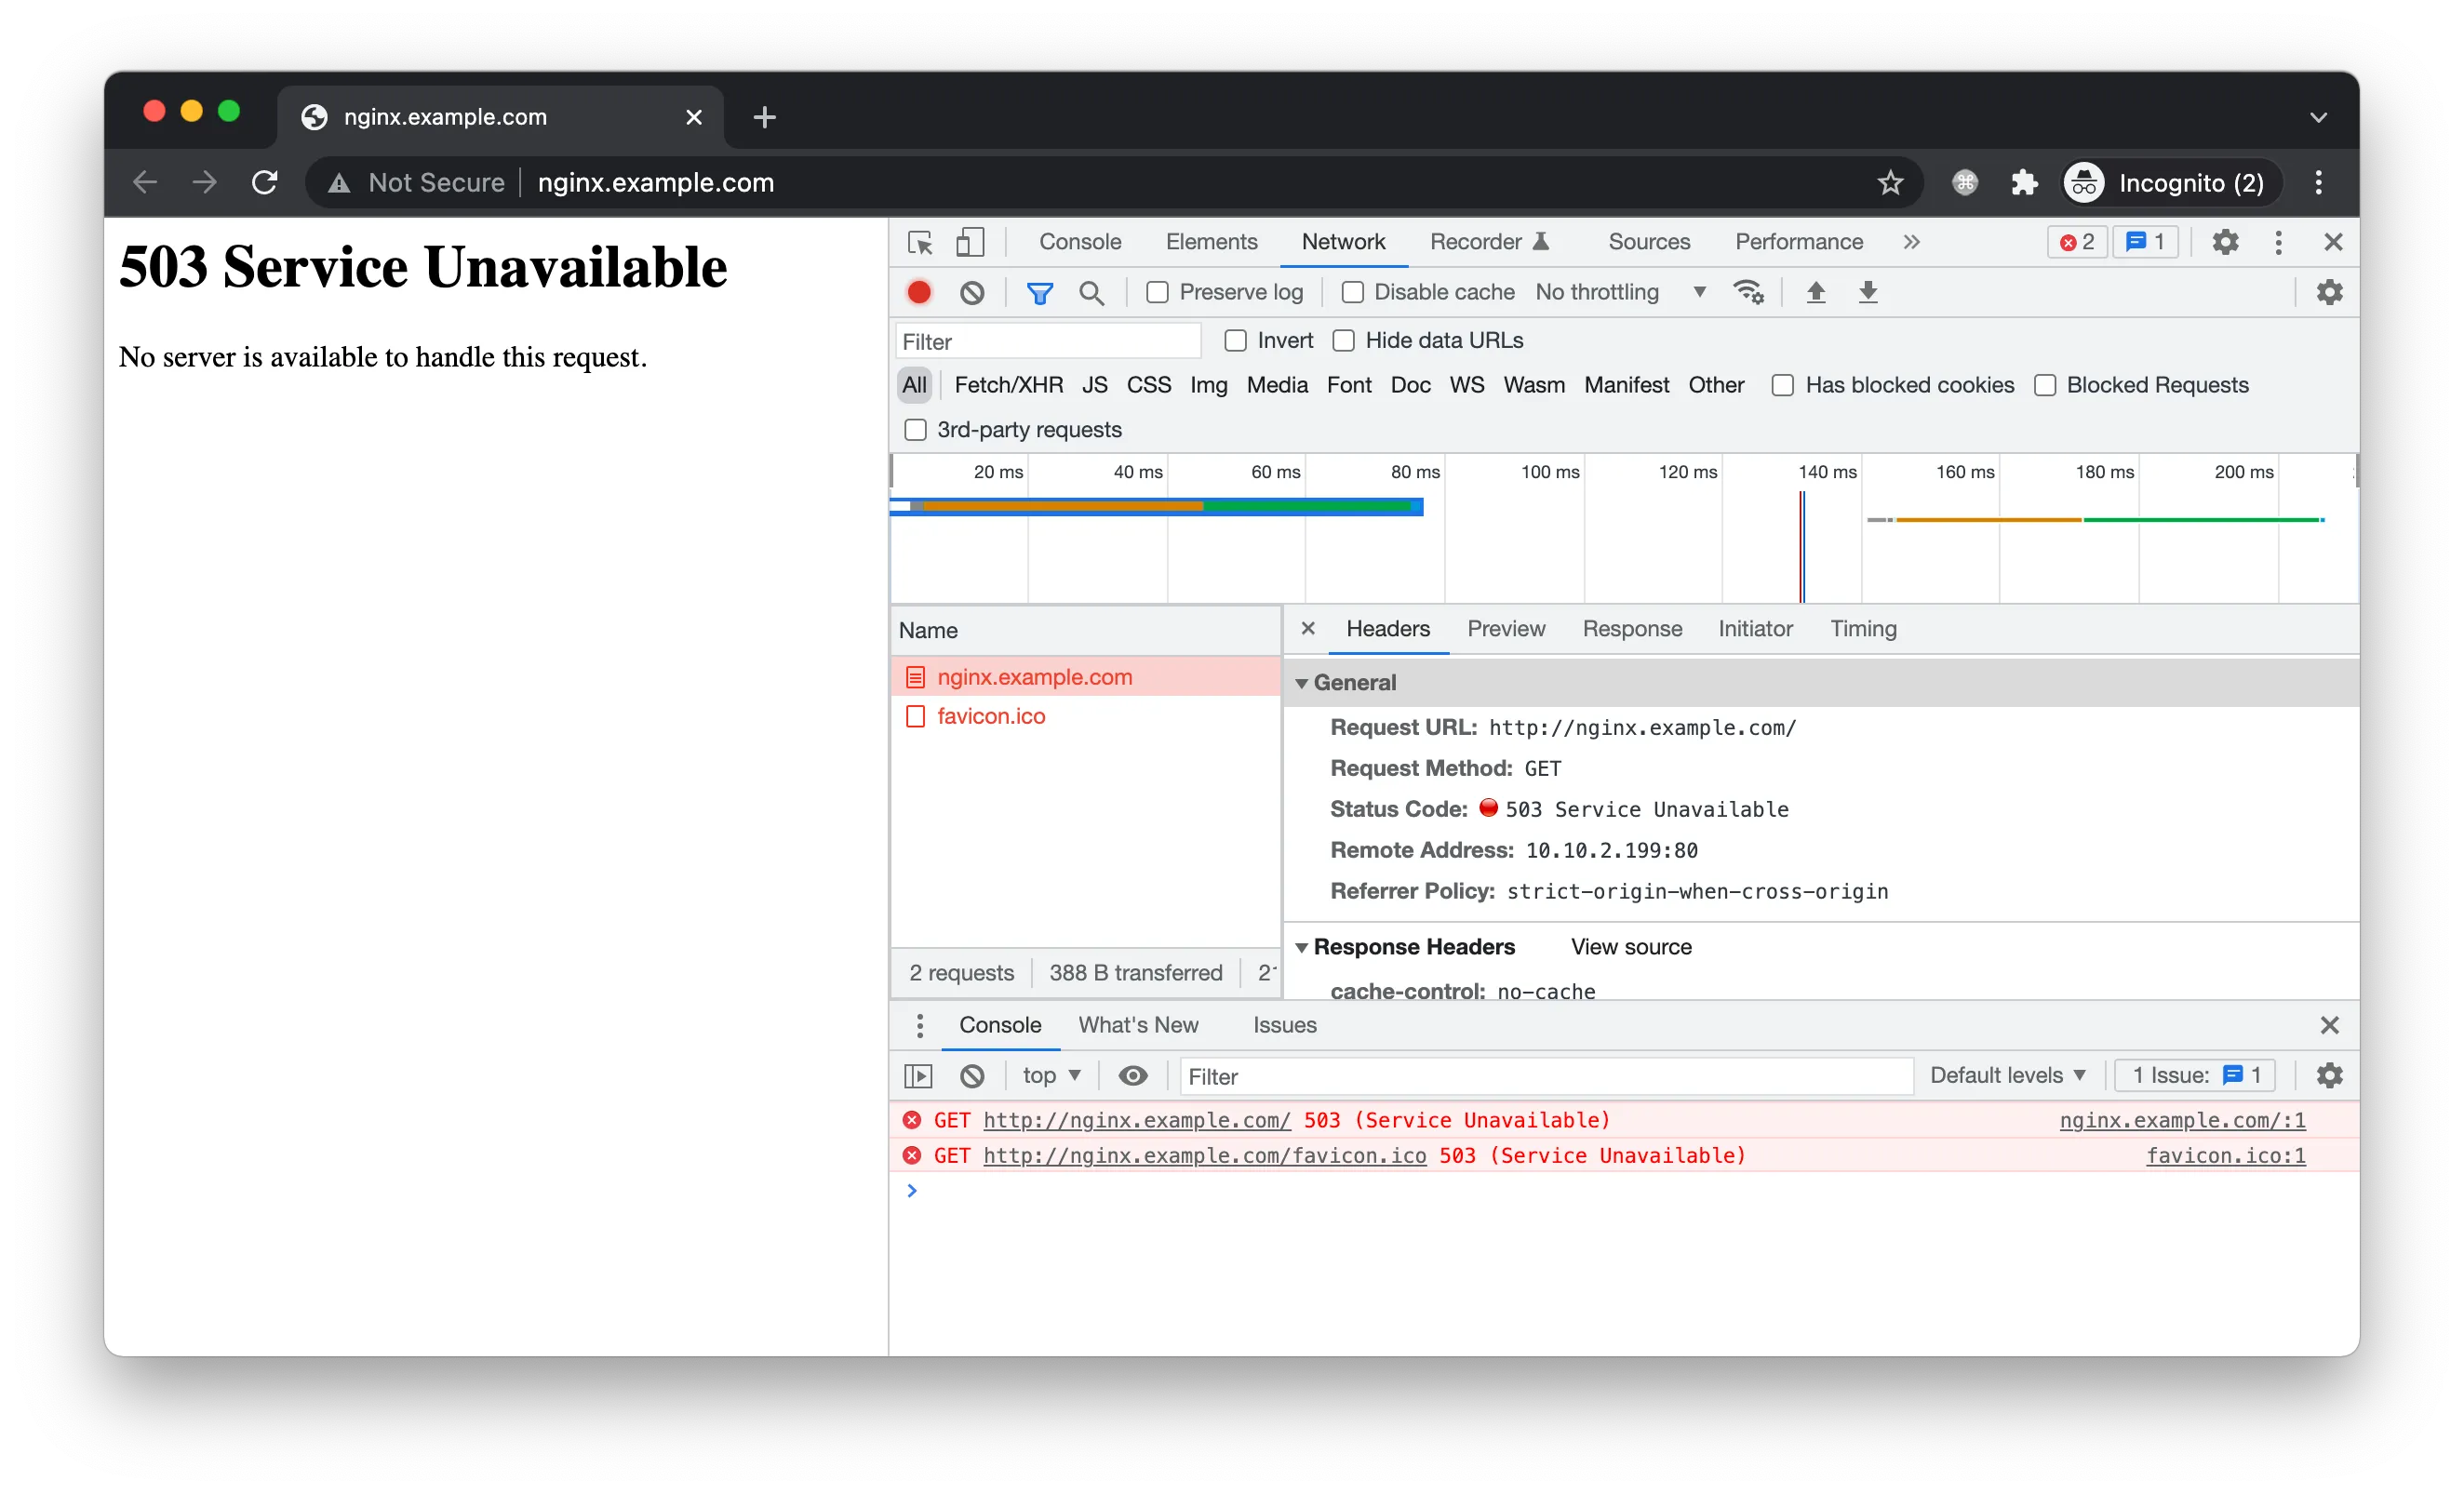The image size is (2464, 1494).
Task: Click the DevTools inspect element icon
Action: point(920,241)
